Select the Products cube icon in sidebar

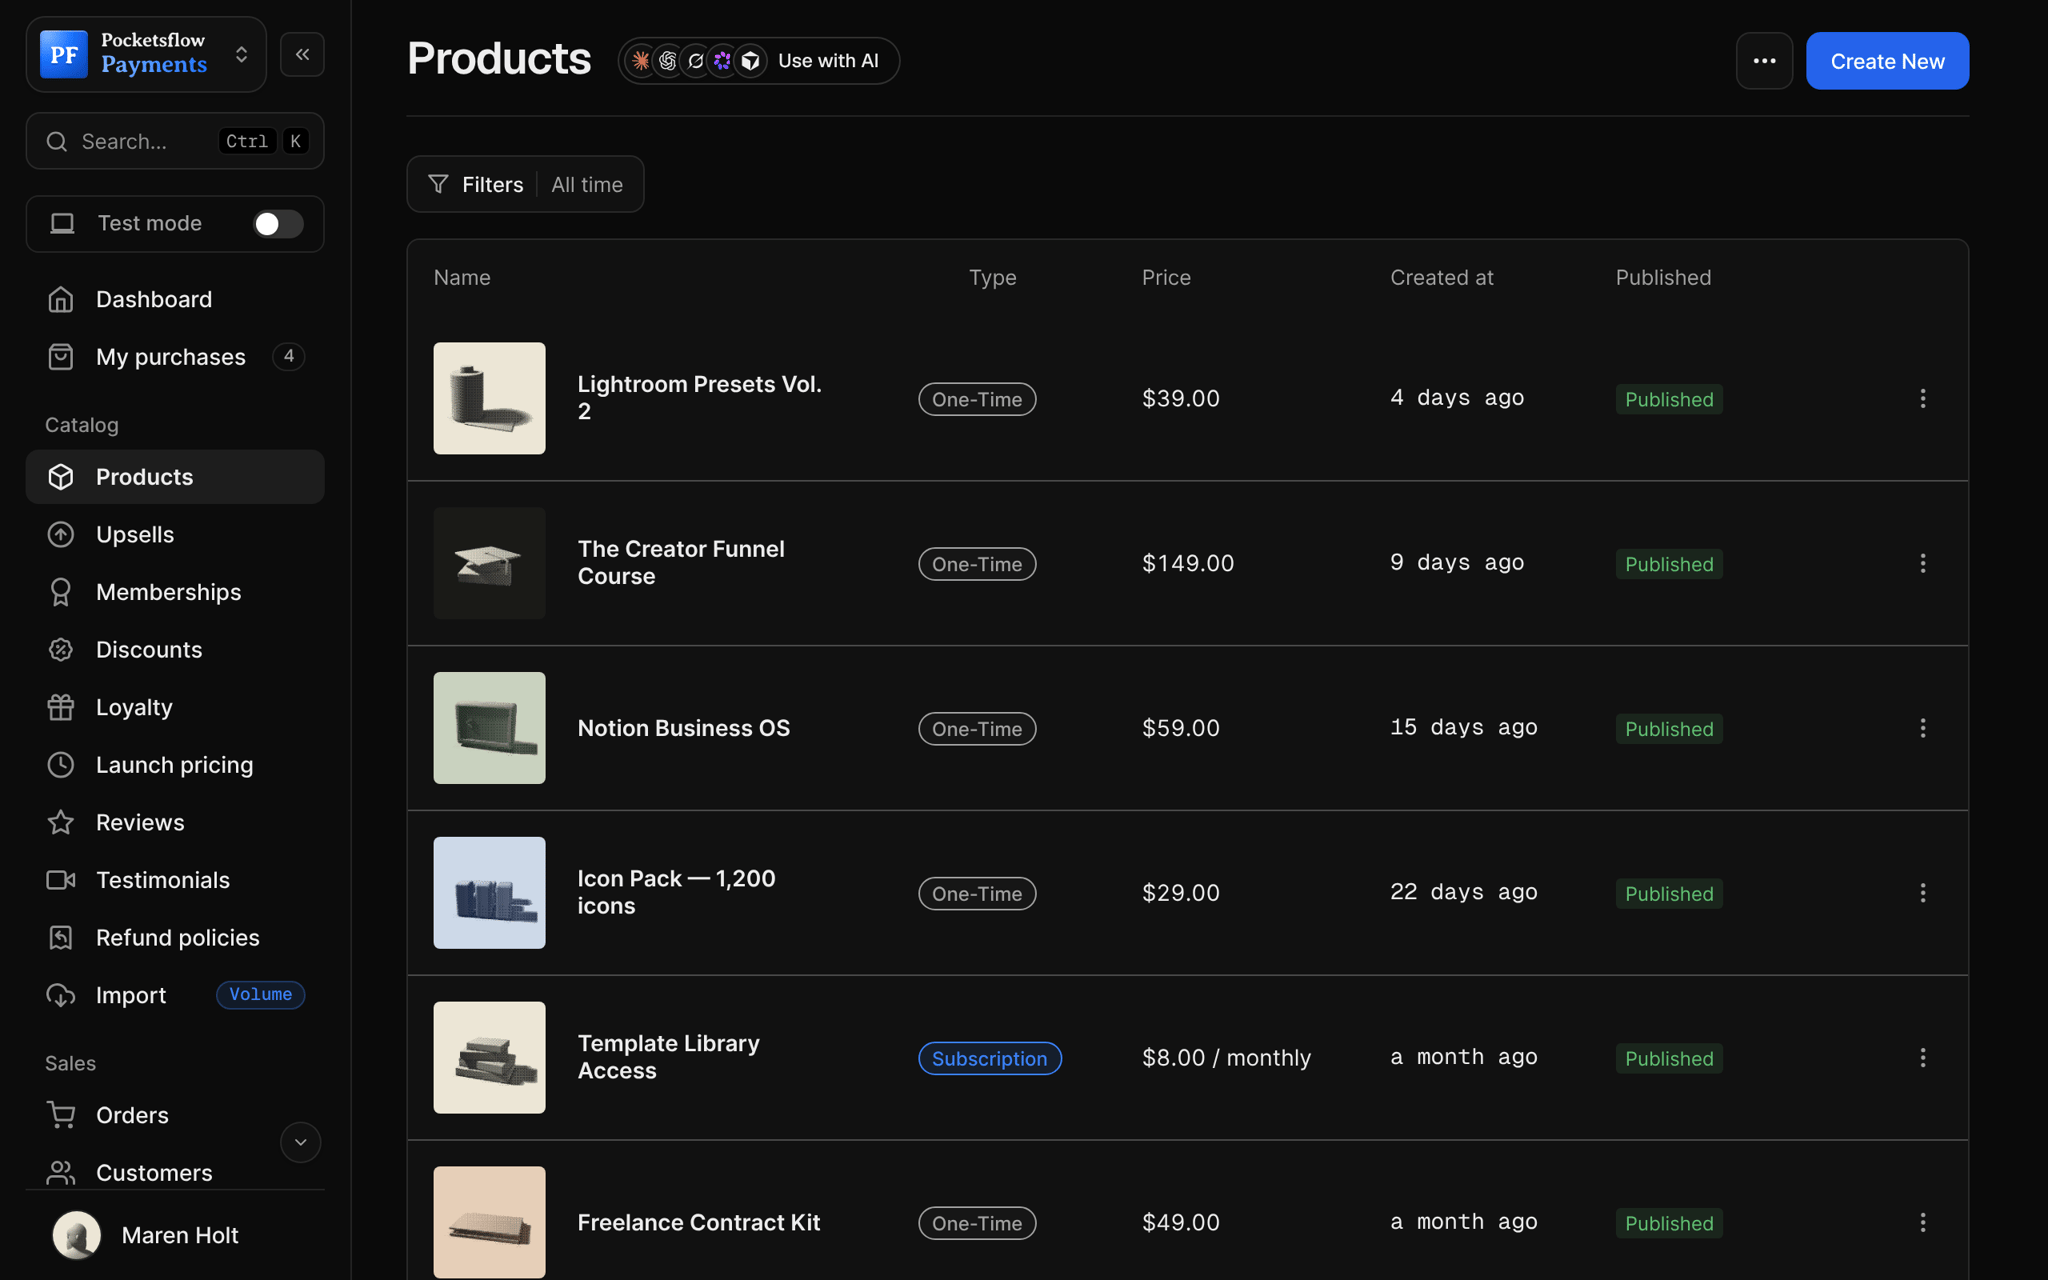click(x=61, y=477)
